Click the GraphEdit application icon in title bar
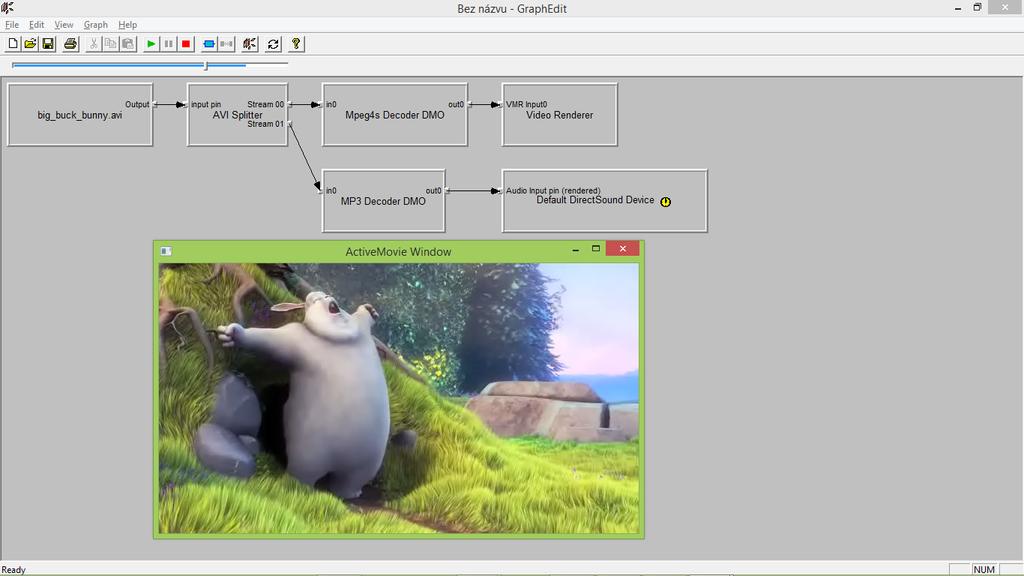This screenshot has height=576, width=1024. point(7,8)
